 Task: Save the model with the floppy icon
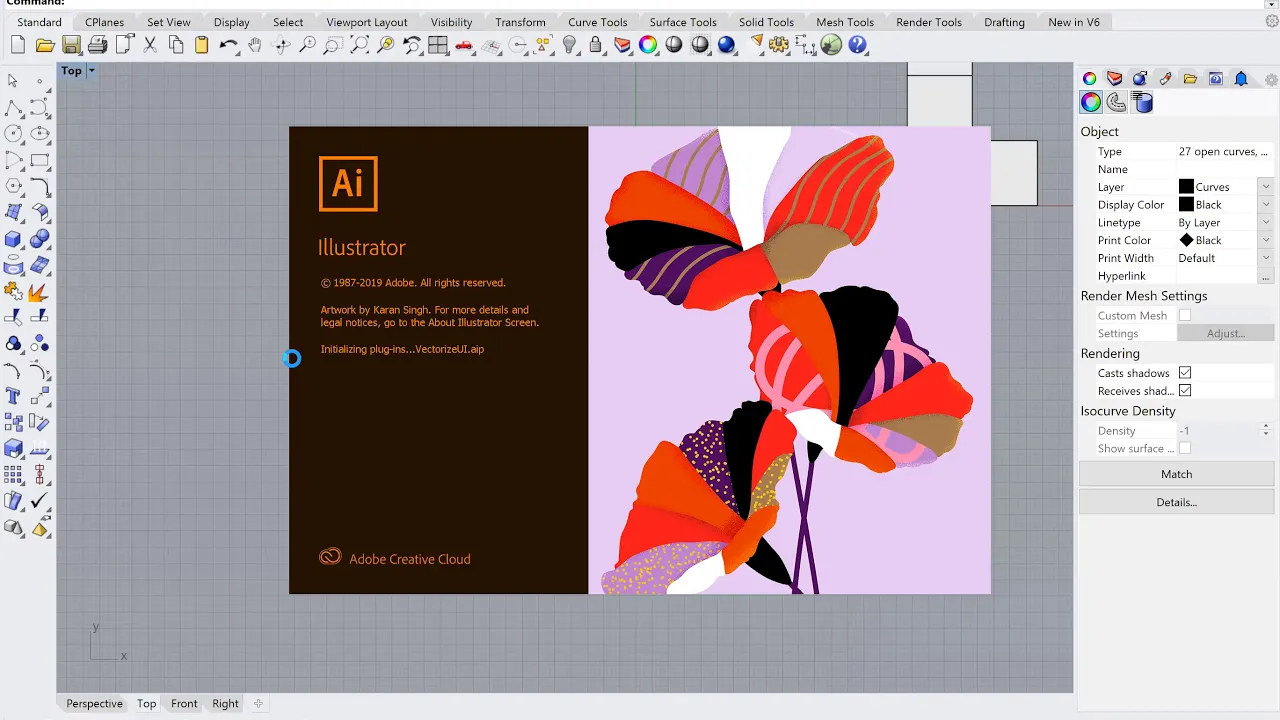click(71, 44)
